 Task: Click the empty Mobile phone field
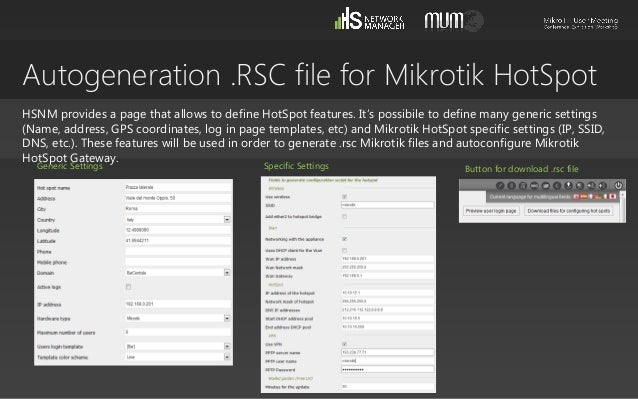pos(178,262)
